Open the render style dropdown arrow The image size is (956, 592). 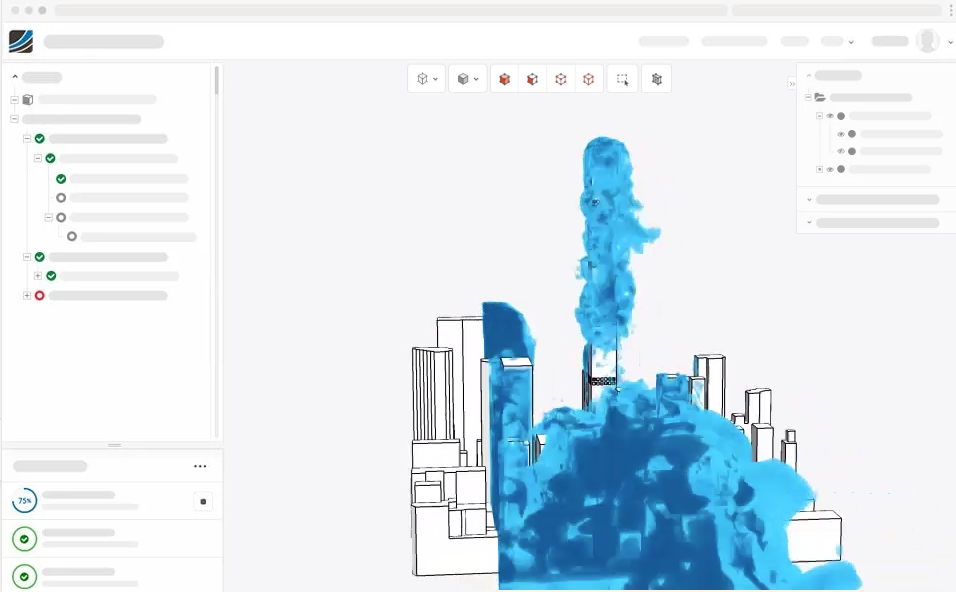pyautogui.click(x=476, y=79)
